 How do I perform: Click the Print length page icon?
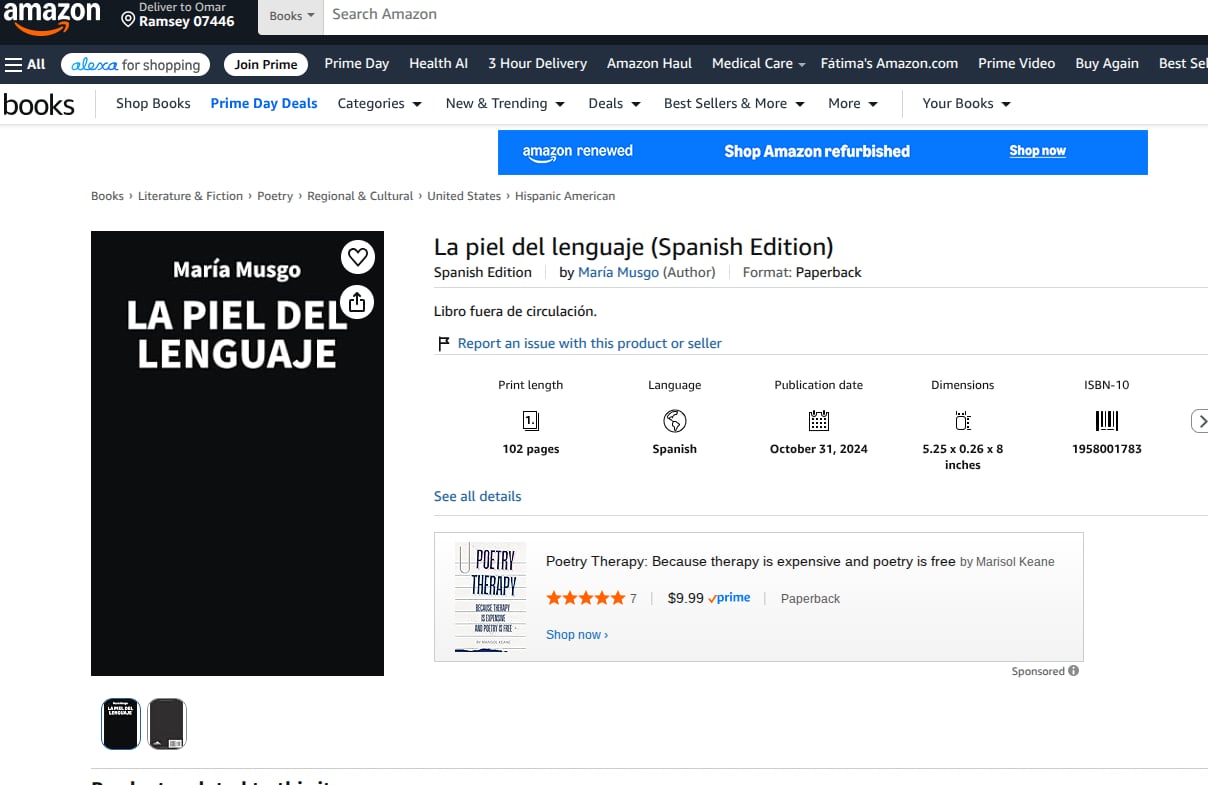[x=531, y=420]
